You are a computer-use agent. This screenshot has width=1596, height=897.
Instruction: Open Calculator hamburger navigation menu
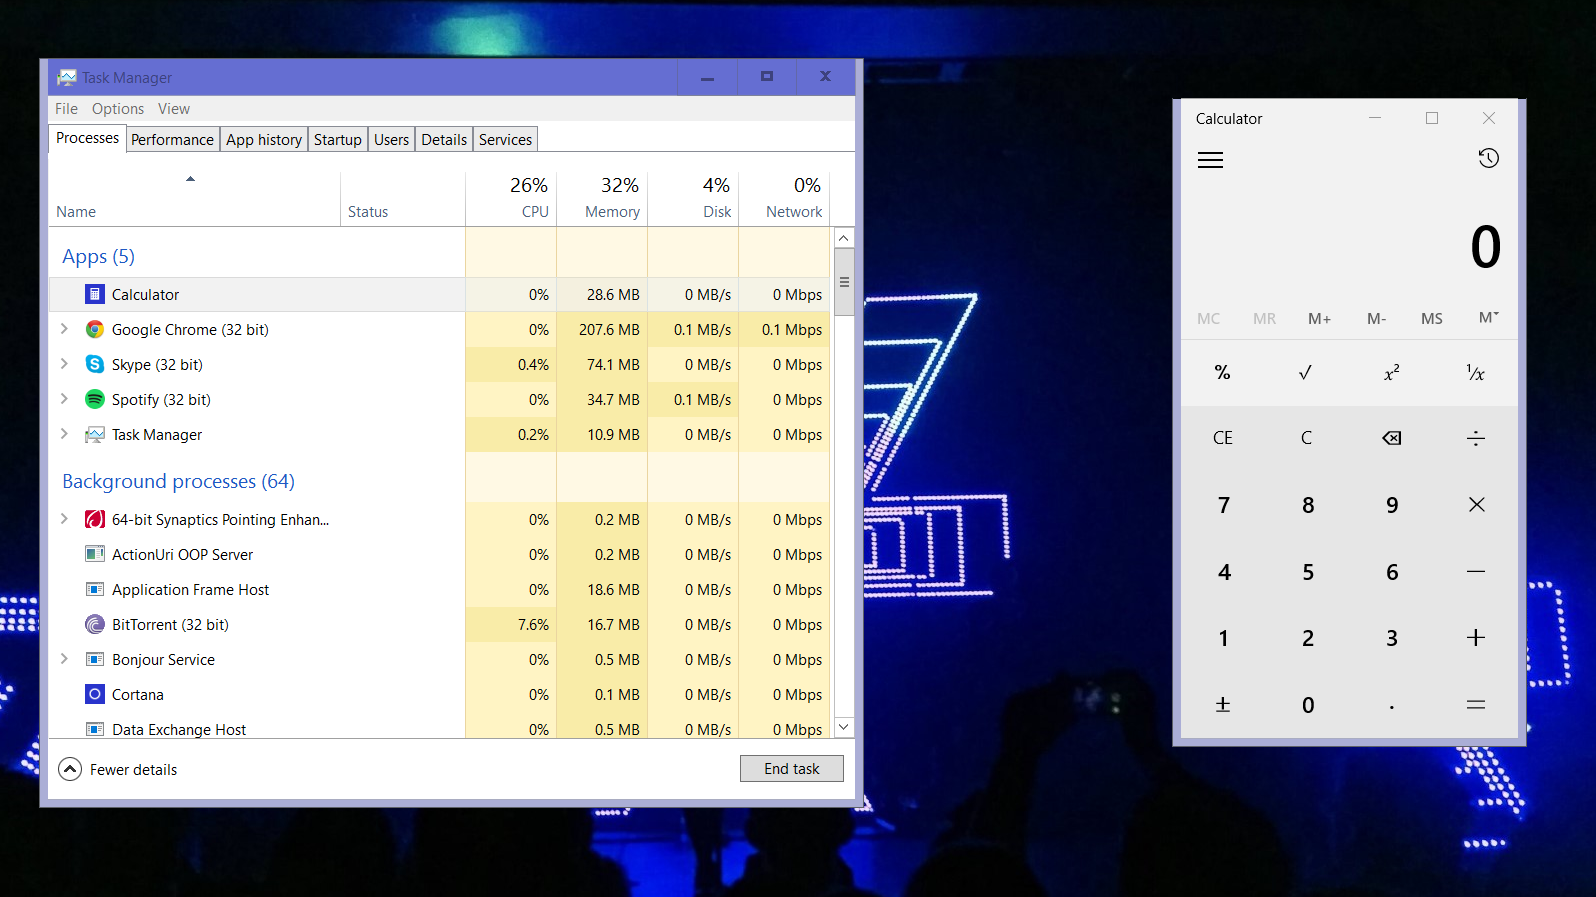tap(1210, 160)
